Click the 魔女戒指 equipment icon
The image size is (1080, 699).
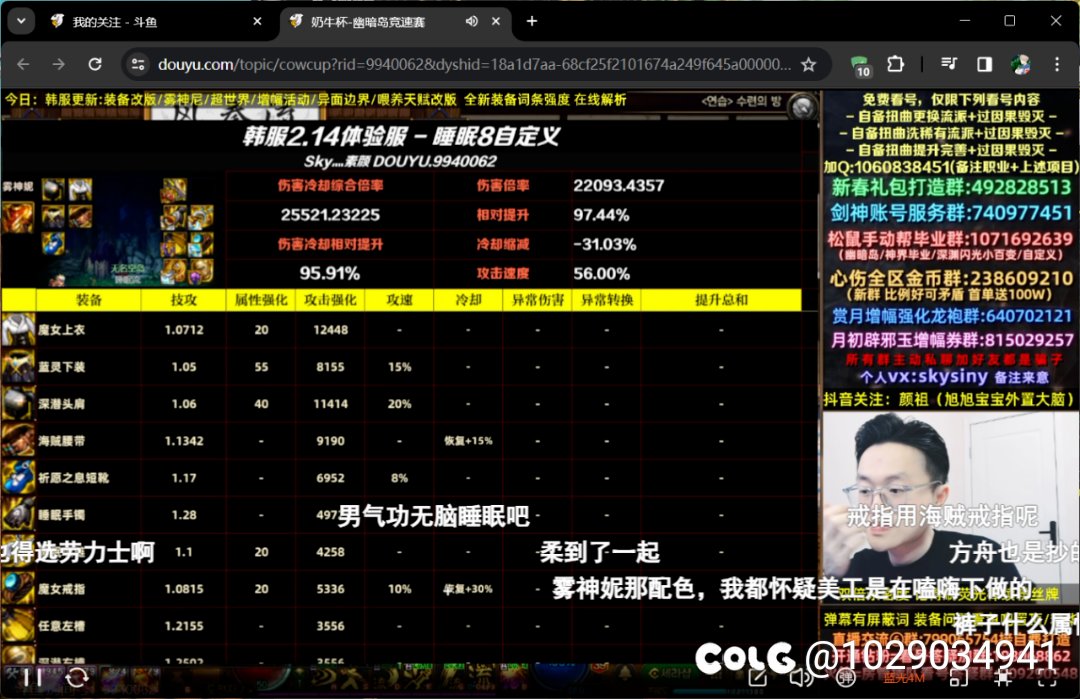(18, 588)
